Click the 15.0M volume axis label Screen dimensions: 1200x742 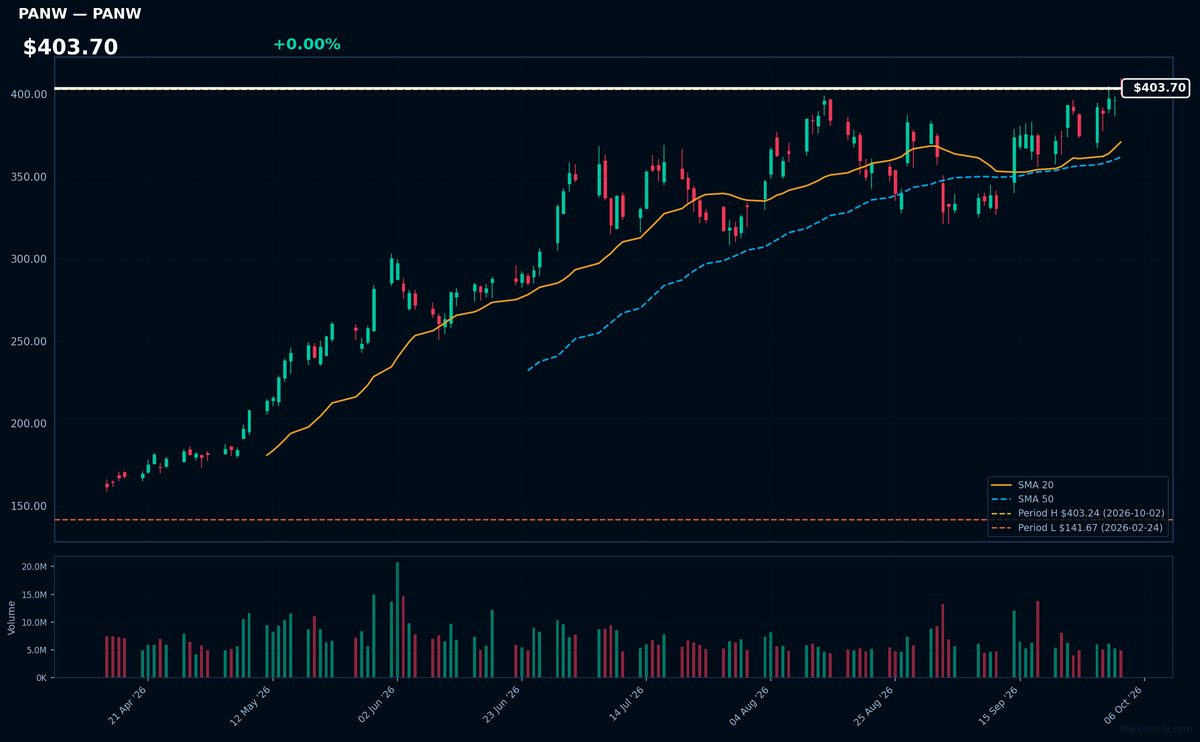pyautogui.click(x=34, y=595)
